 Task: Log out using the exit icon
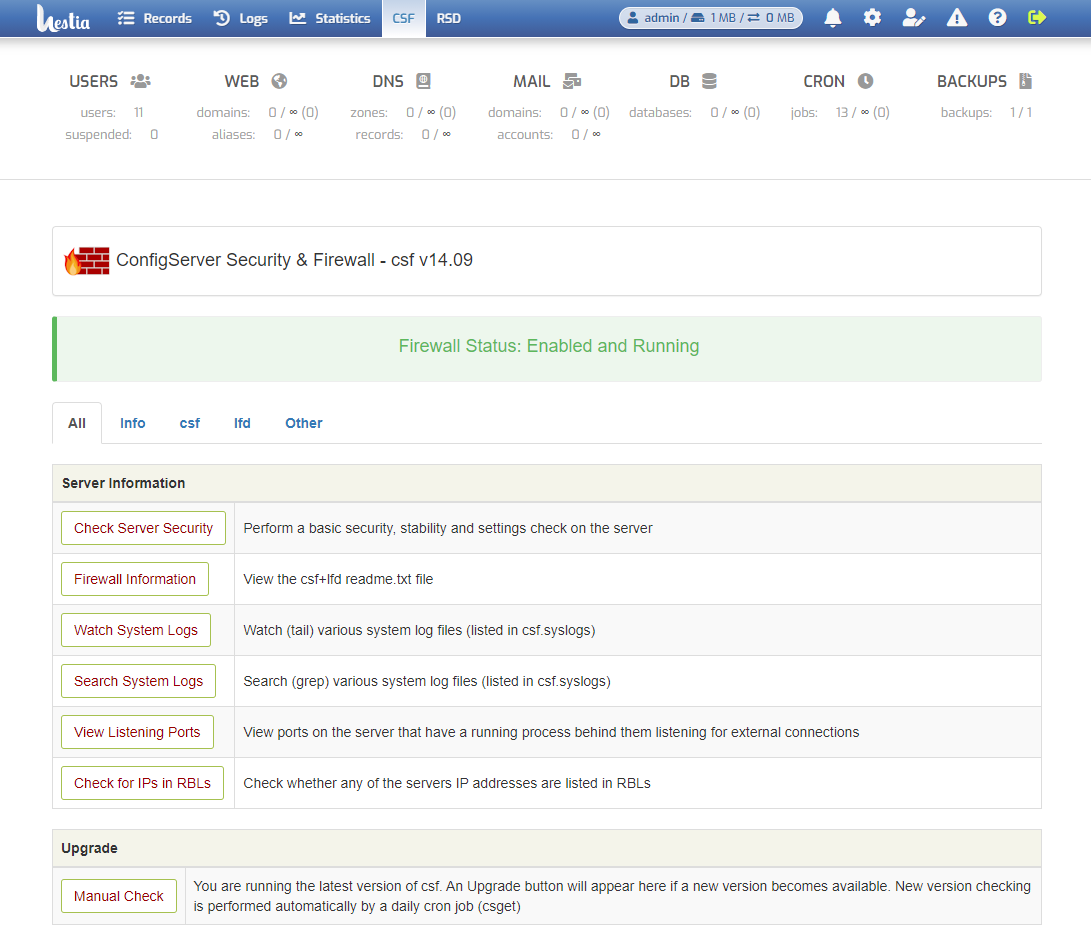click(x=1037, y=18)
